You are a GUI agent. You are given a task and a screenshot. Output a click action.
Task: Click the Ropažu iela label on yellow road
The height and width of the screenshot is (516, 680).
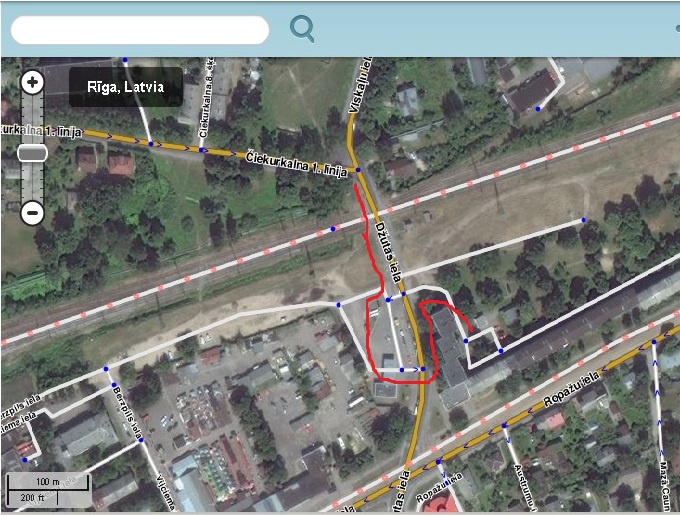tap(572, 389)
